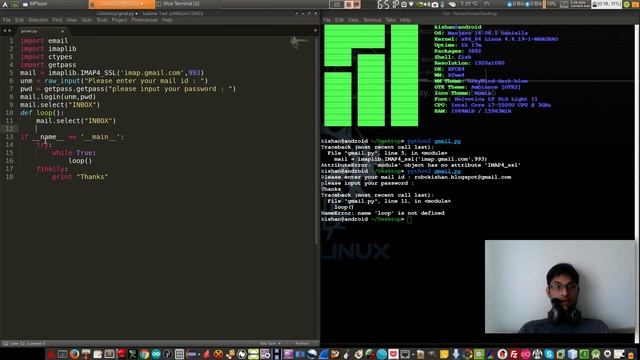Open Tabs menu in terminal window

tap(391, 20)
